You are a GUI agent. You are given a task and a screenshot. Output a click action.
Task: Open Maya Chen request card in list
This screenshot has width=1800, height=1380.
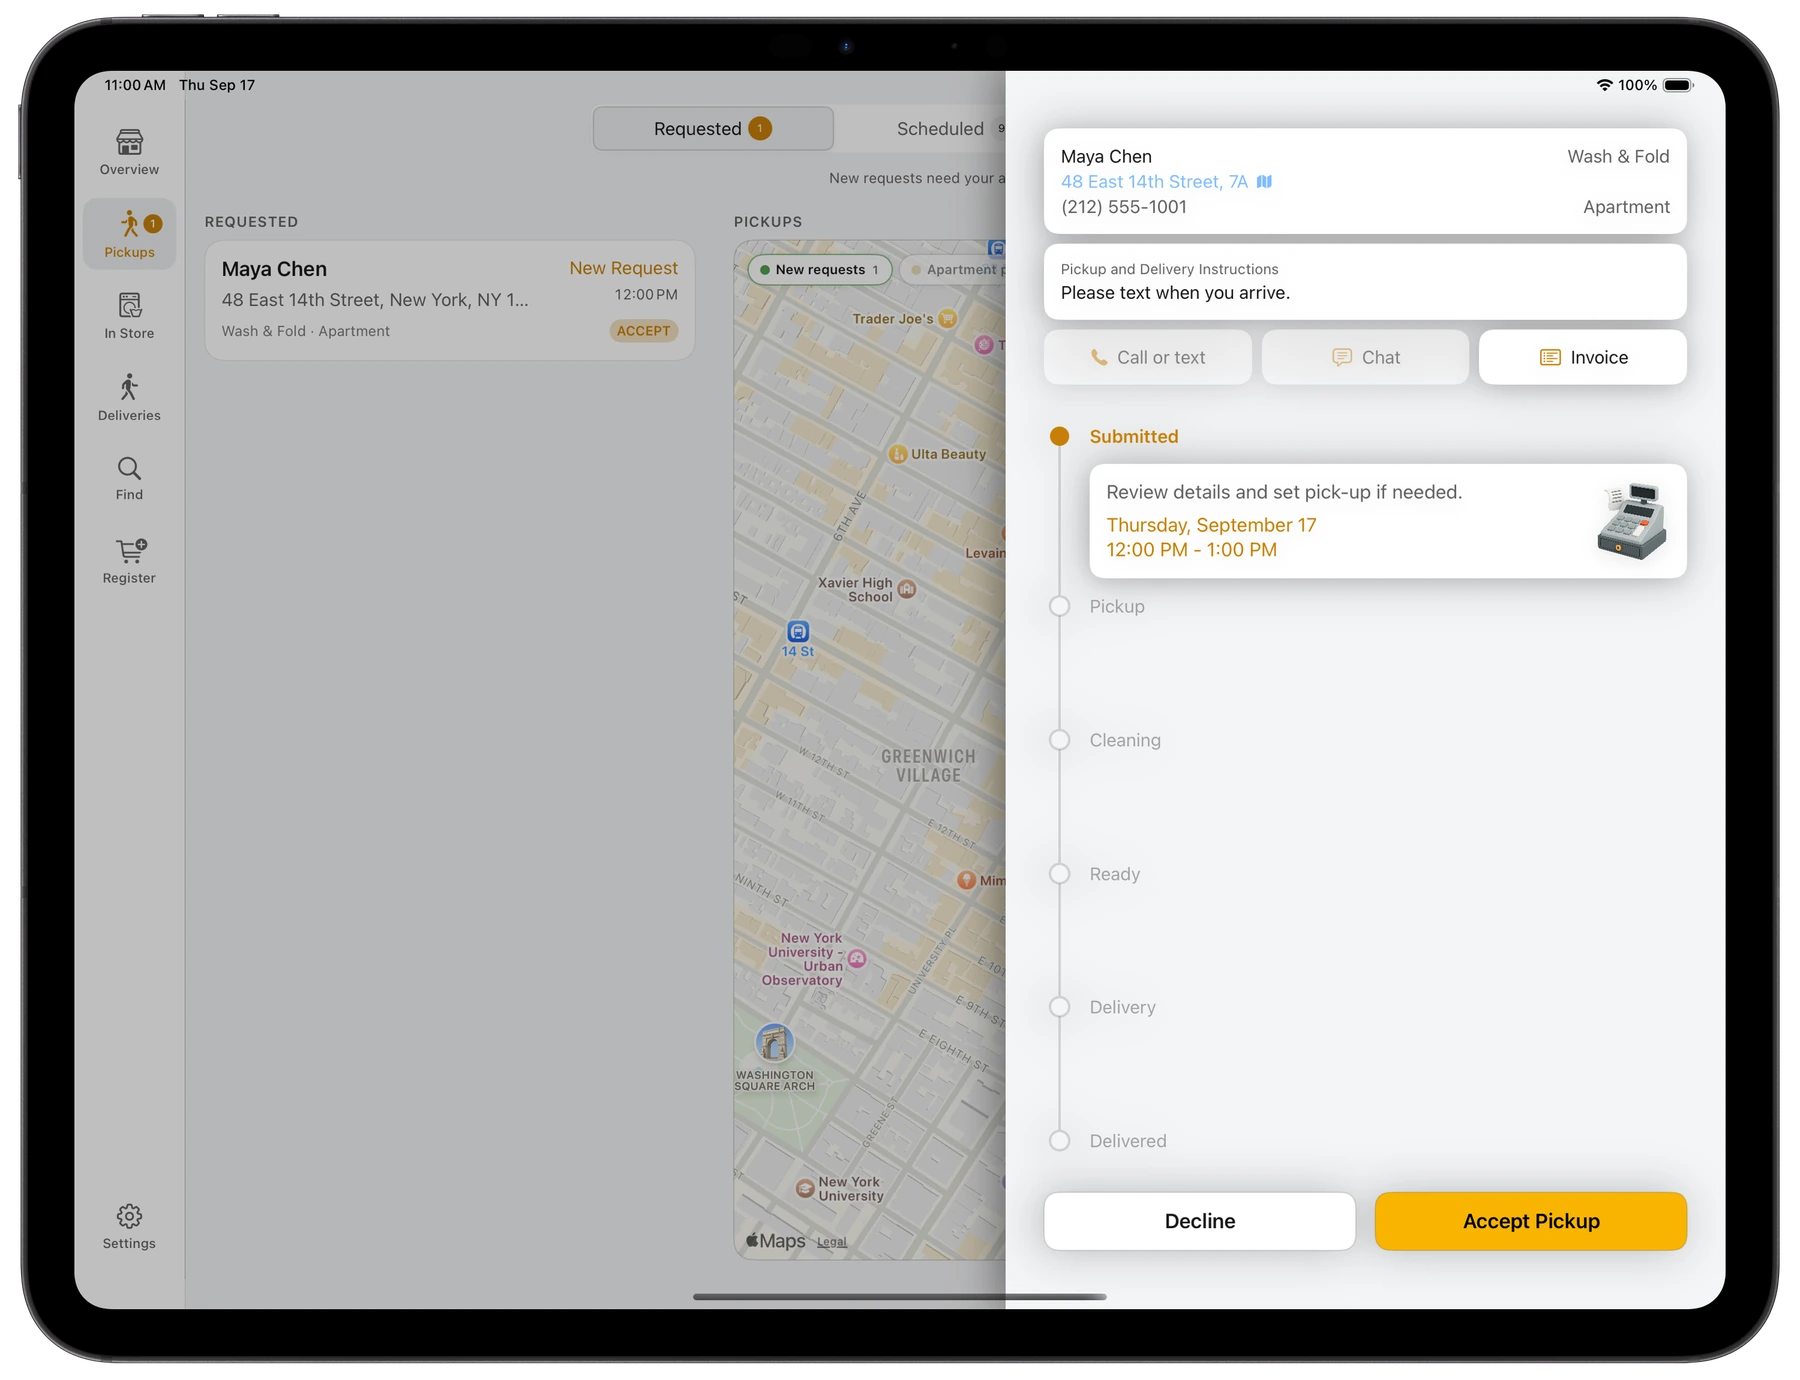[x=449, y=300]
